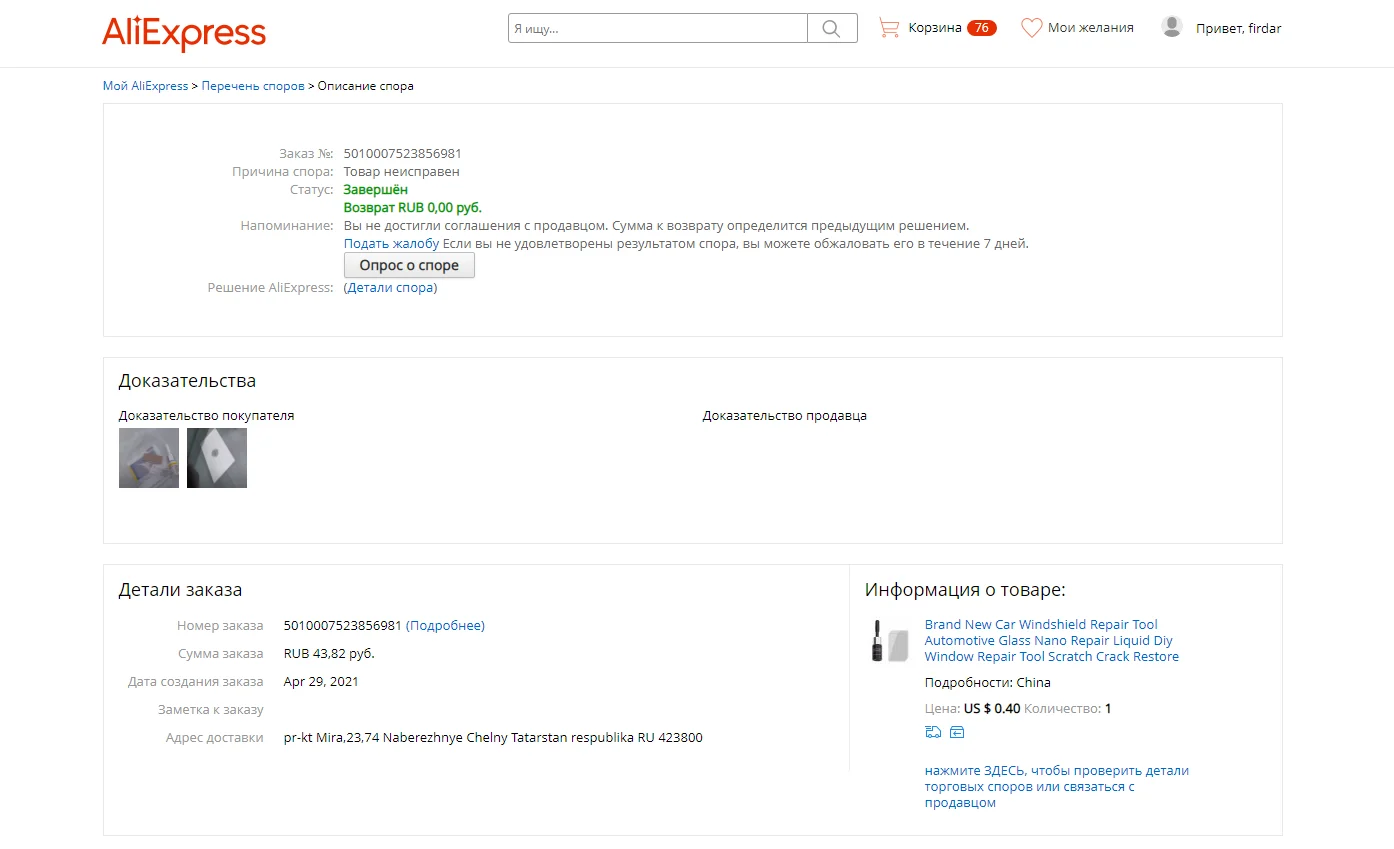Open the windshield repair tool product image
Screen dimensions: 1394x849
pos(889,641)
